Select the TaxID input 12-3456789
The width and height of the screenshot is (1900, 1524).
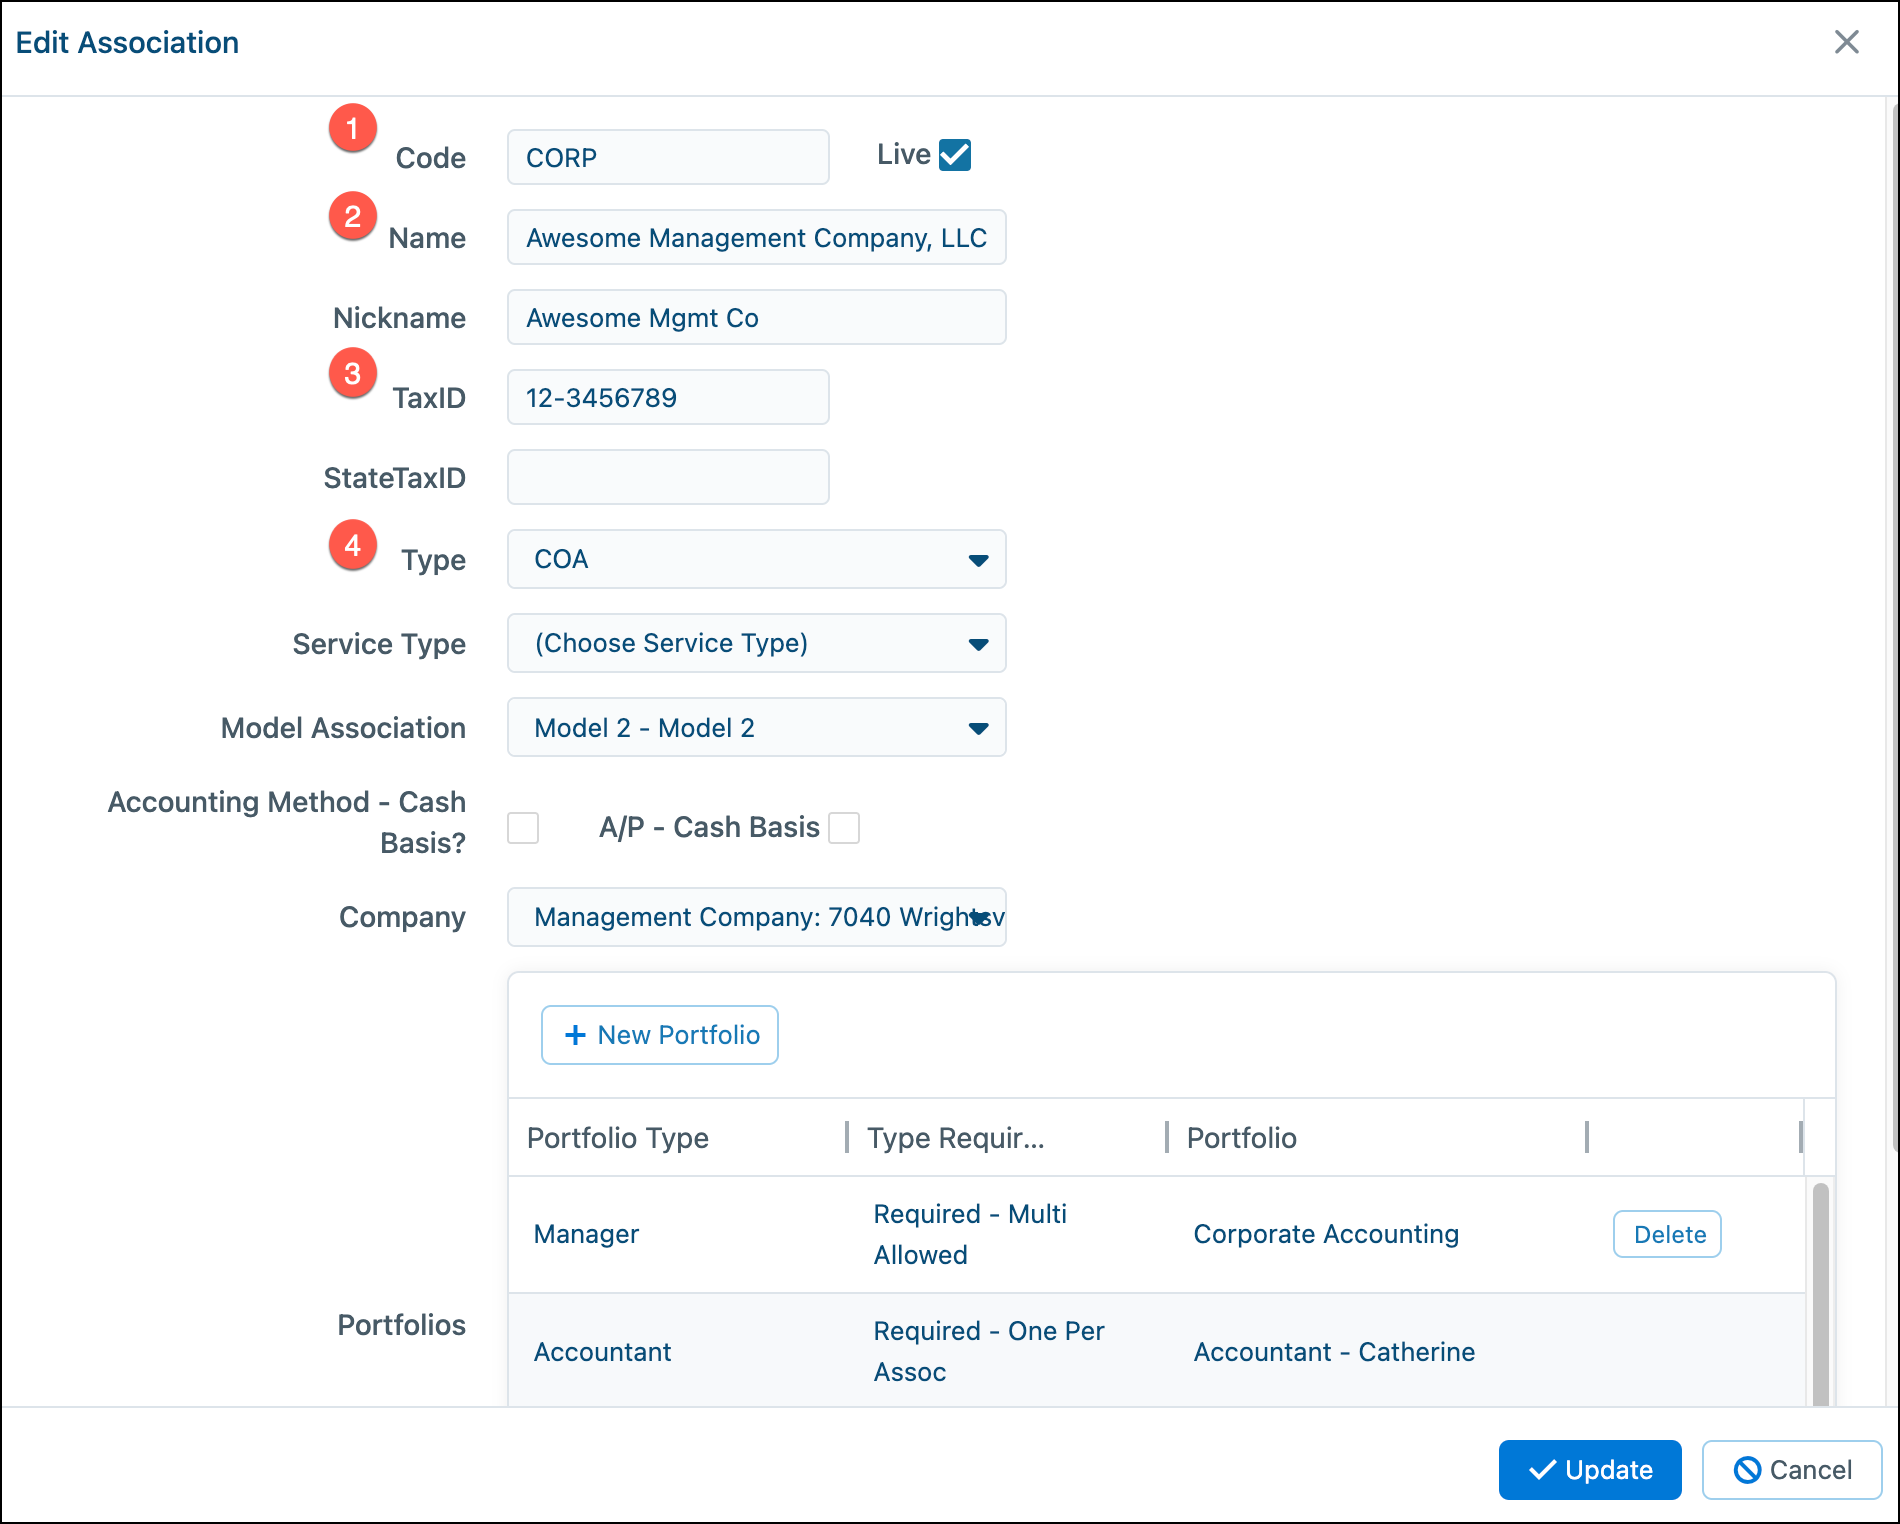pos(668,397)
